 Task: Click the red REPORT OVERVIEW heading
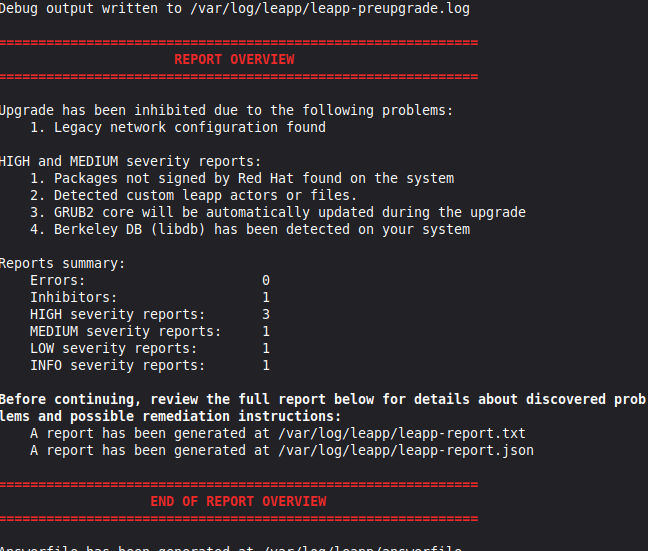tap(234, 59)
